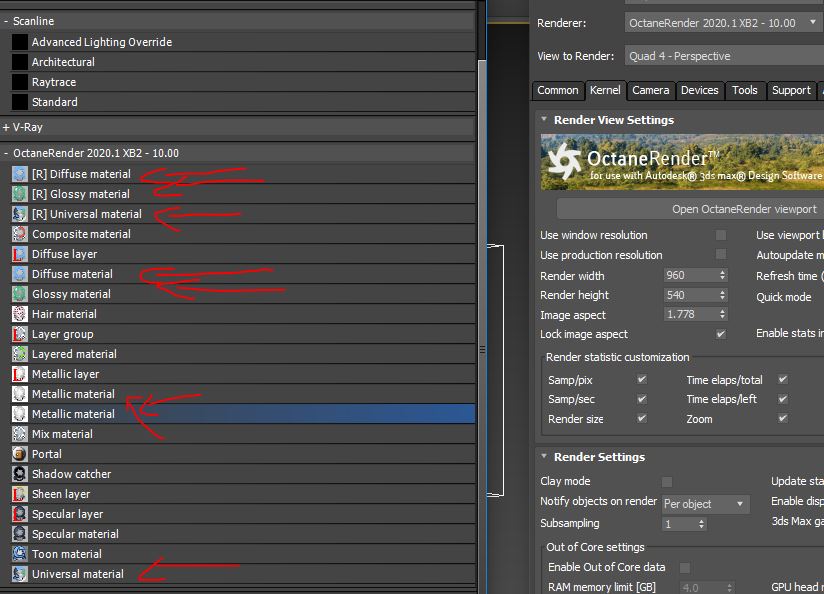Switch to the Devices tab
This screenshot has width=824, height=594.
[x=699, y=90]
